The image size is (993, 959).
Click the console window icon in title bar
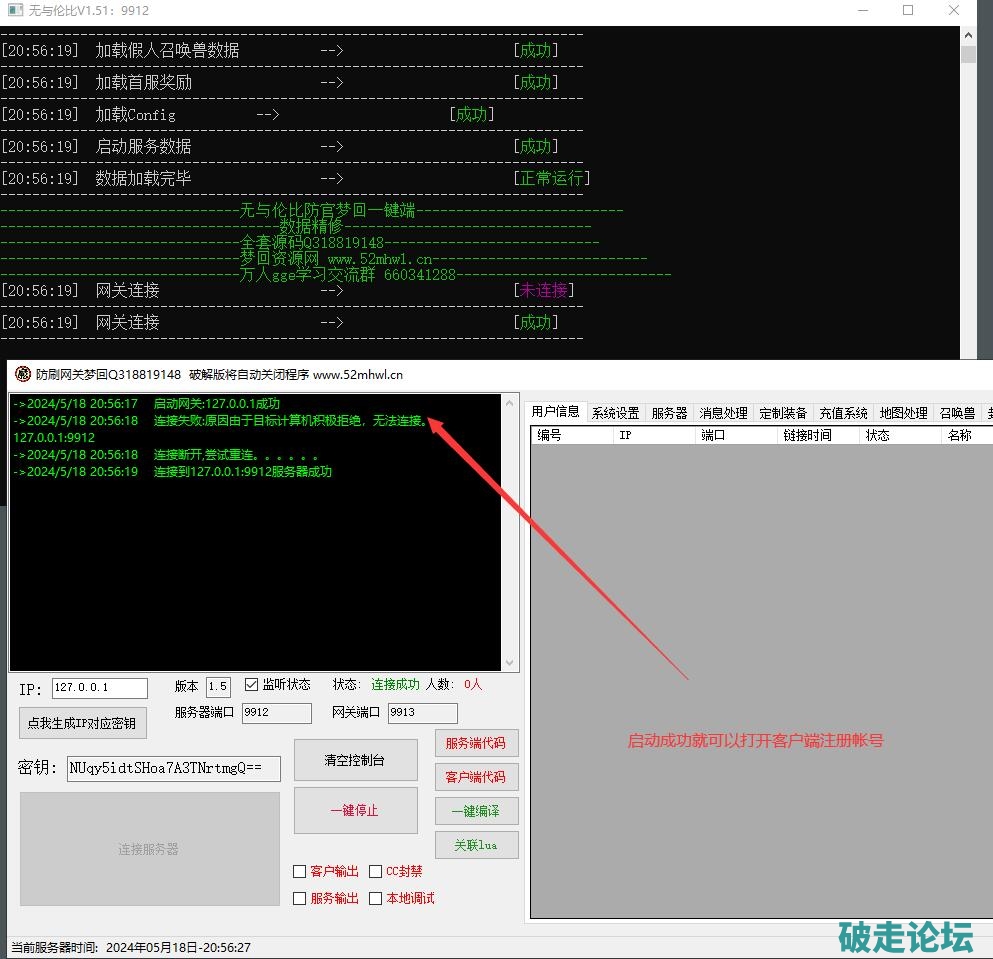coord(15,11)
